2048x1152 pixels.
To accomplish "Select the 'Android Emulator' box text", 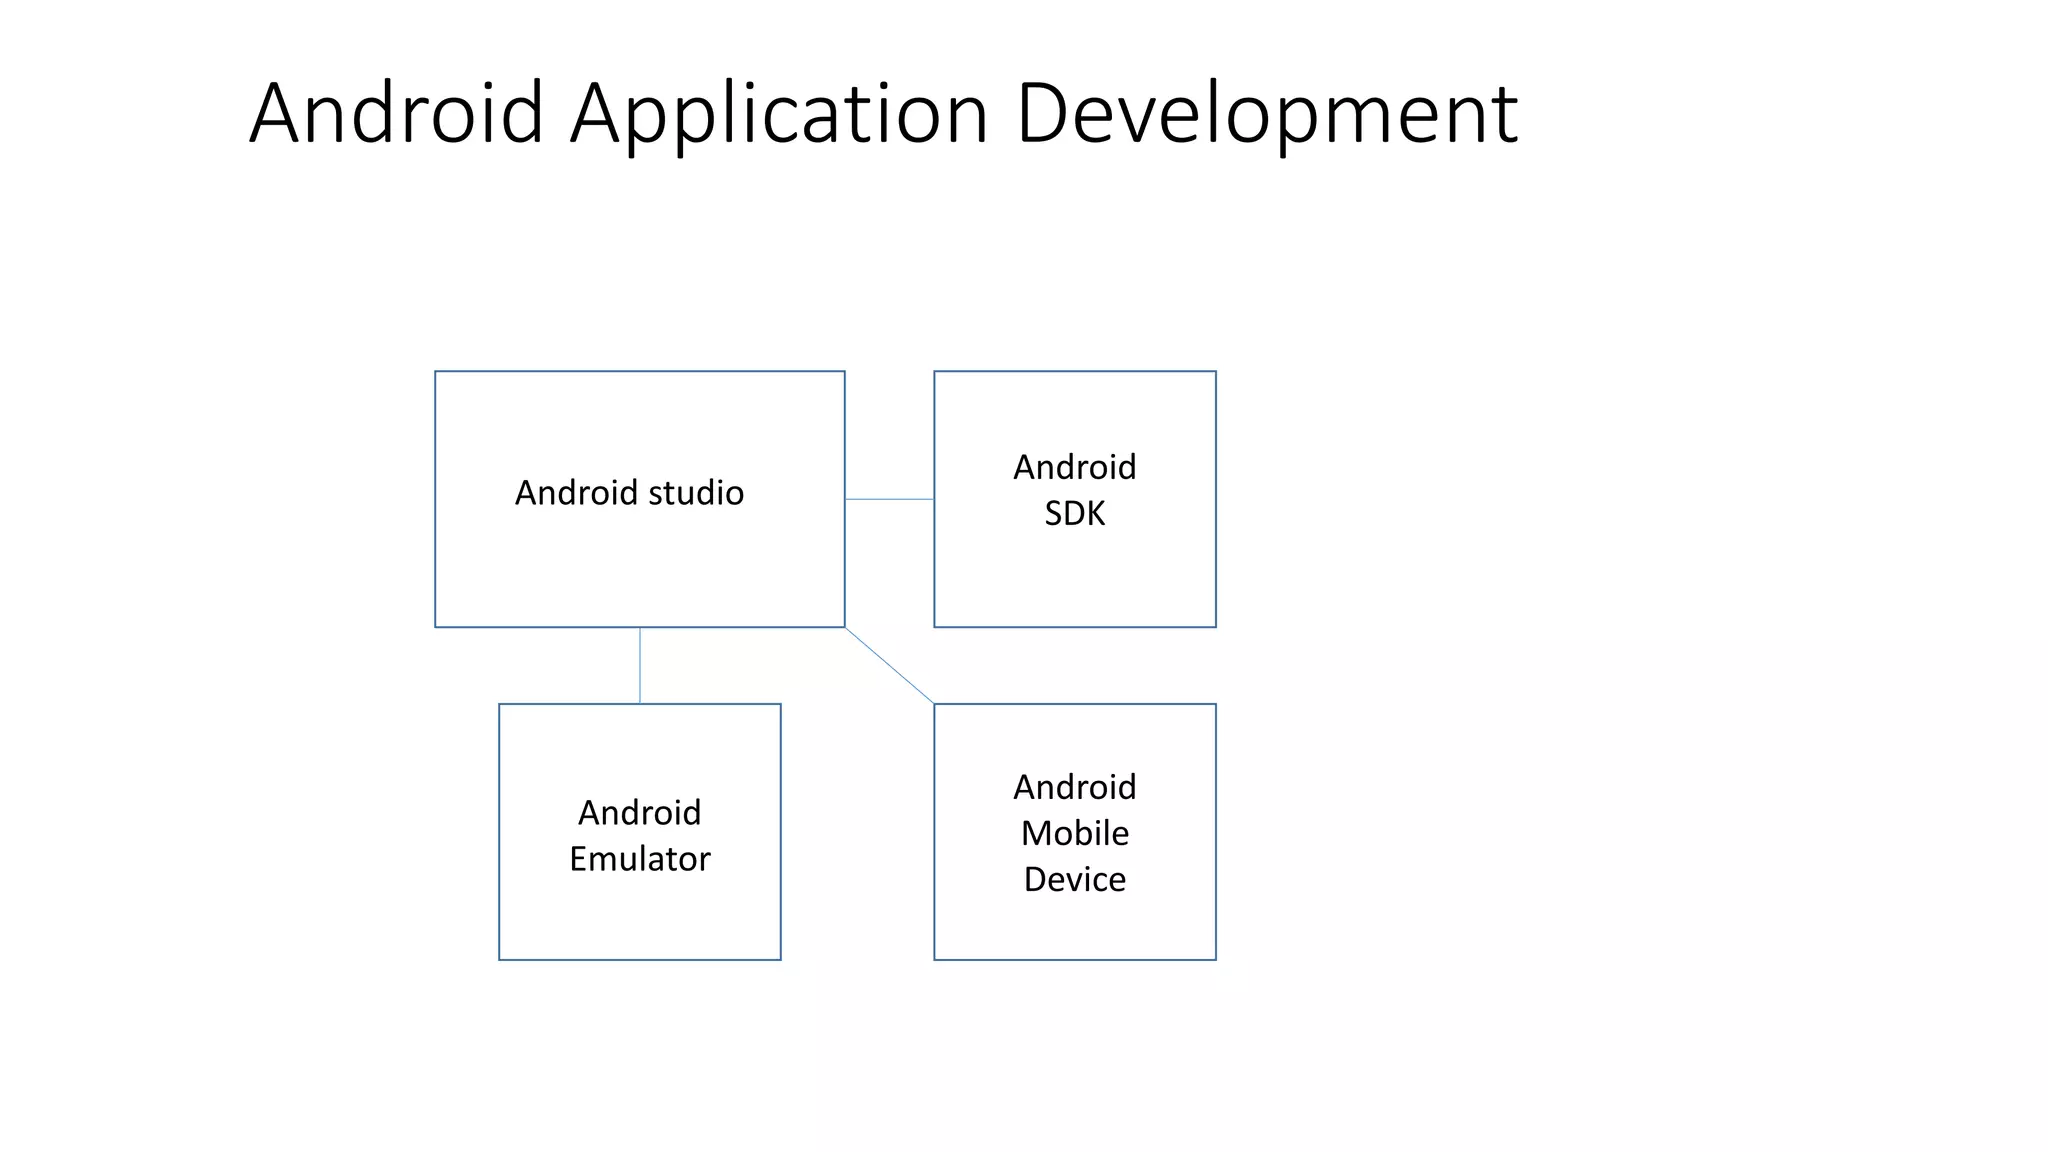I will pos(640,835).
